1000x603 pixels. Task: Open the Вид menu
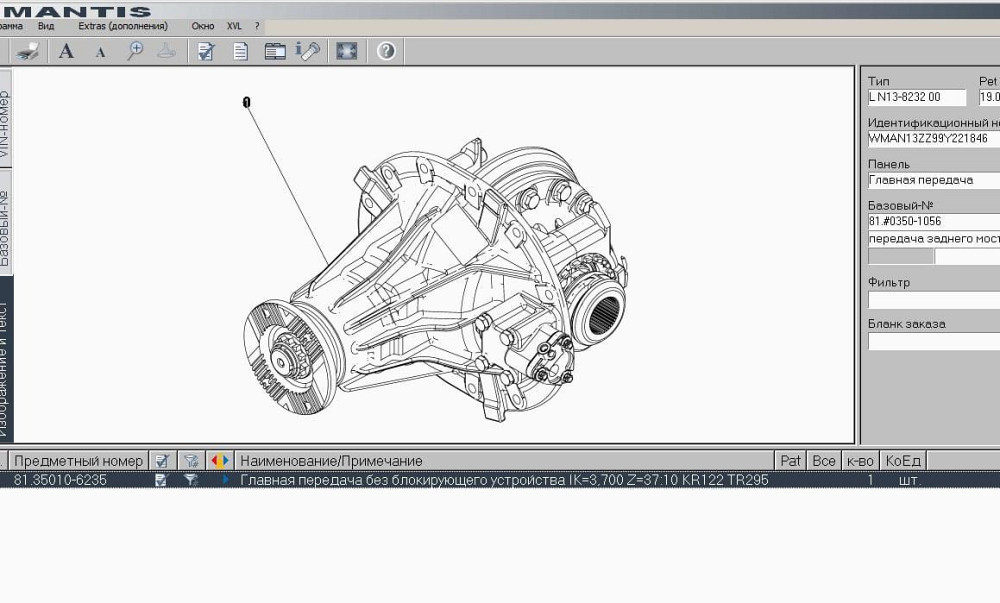click(x=46, y=26)
